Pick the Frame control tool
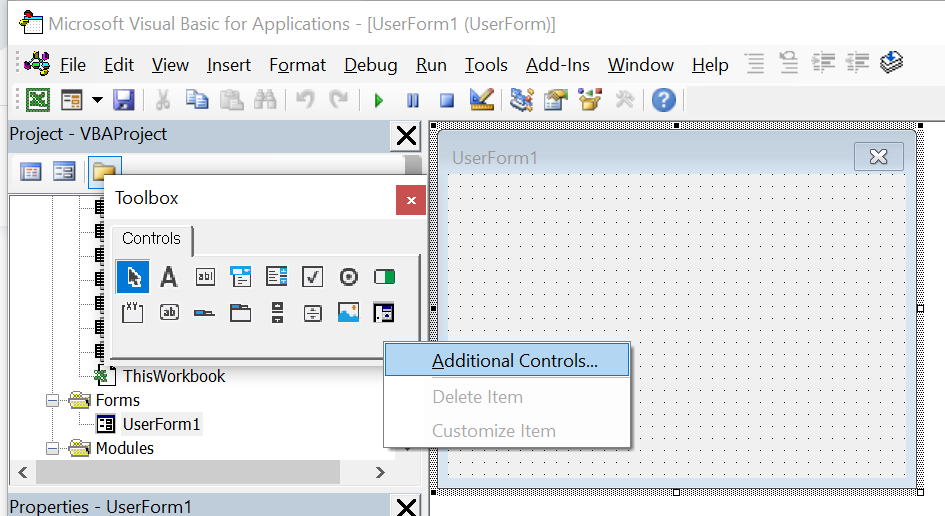The height and width of the screenshot is (516, 945). click(x=133, y=313)
